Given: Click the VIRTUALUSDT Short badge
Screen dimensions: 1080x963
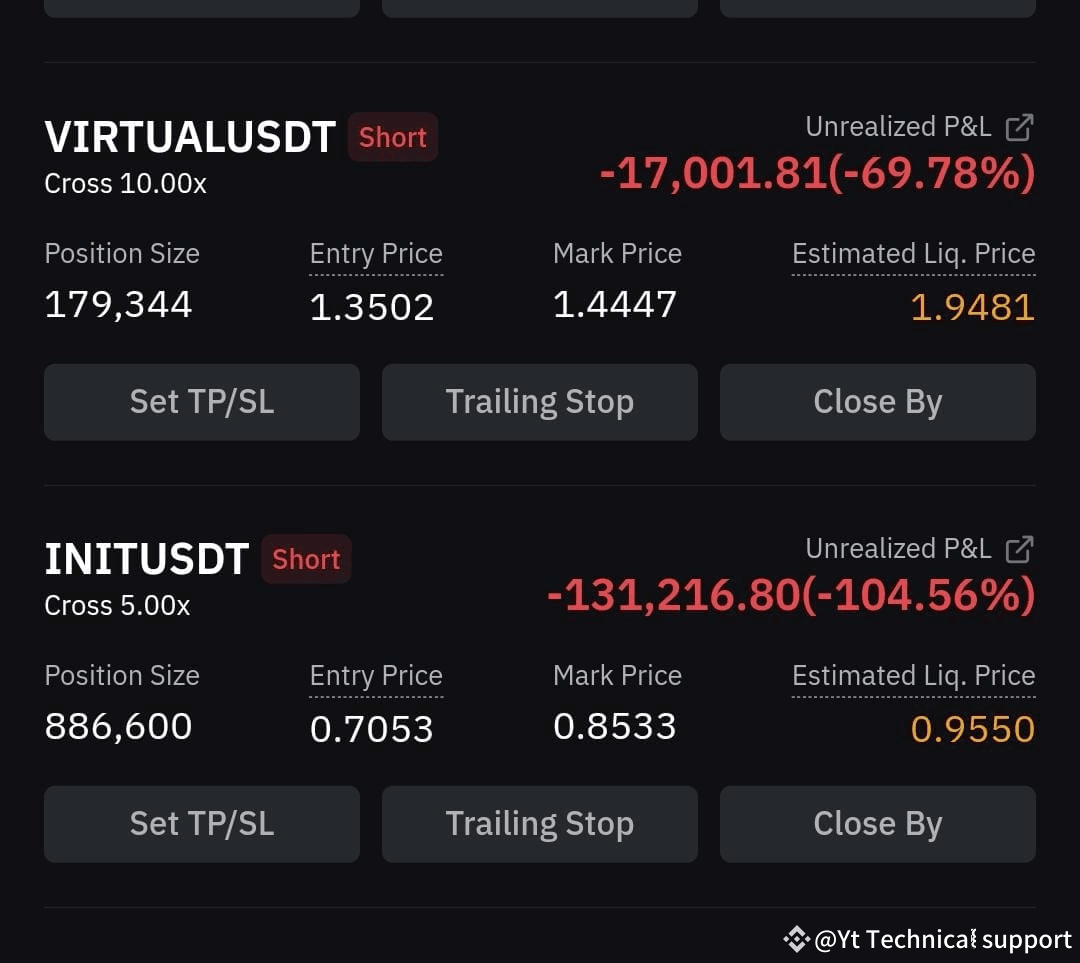Looking at the screenshot, I should pyautogui.click(x=393, y=137).
